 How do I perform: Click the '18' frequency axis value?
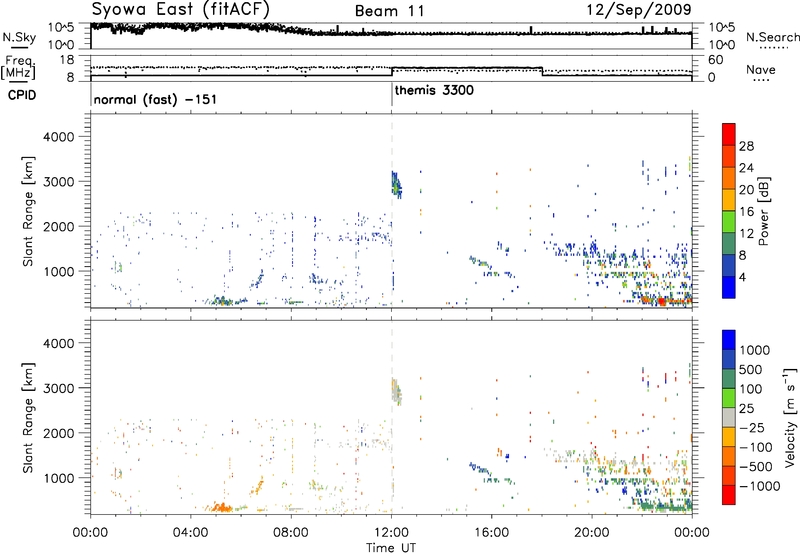coord(67,60)
